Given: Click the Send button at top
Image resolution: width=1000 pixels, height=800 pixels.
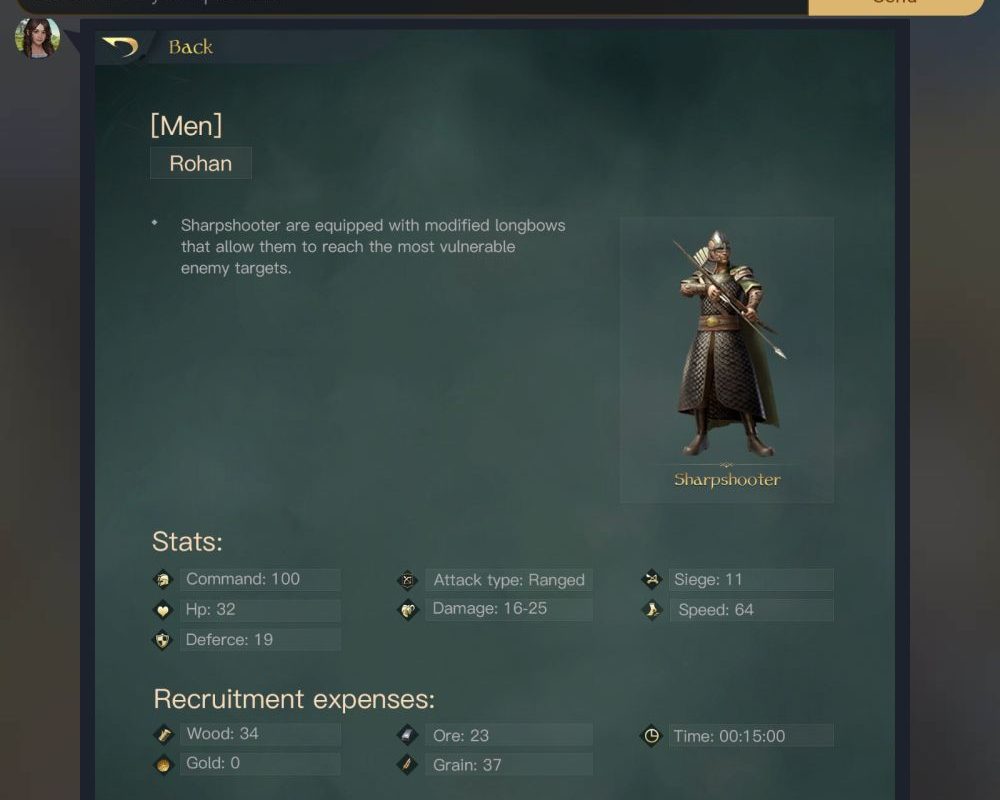Looking at the screenshot, I should click(x=895, y=5).
